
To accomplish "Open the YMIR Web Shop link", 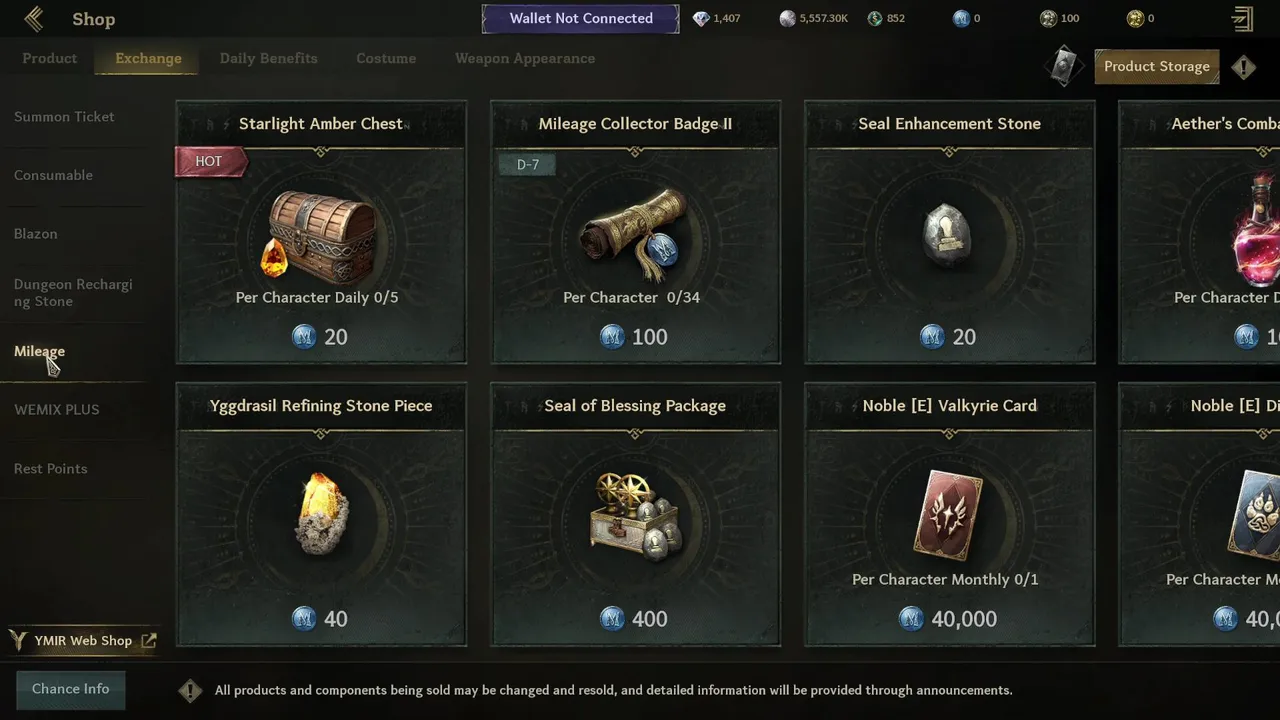I will (x=84, y=641).
